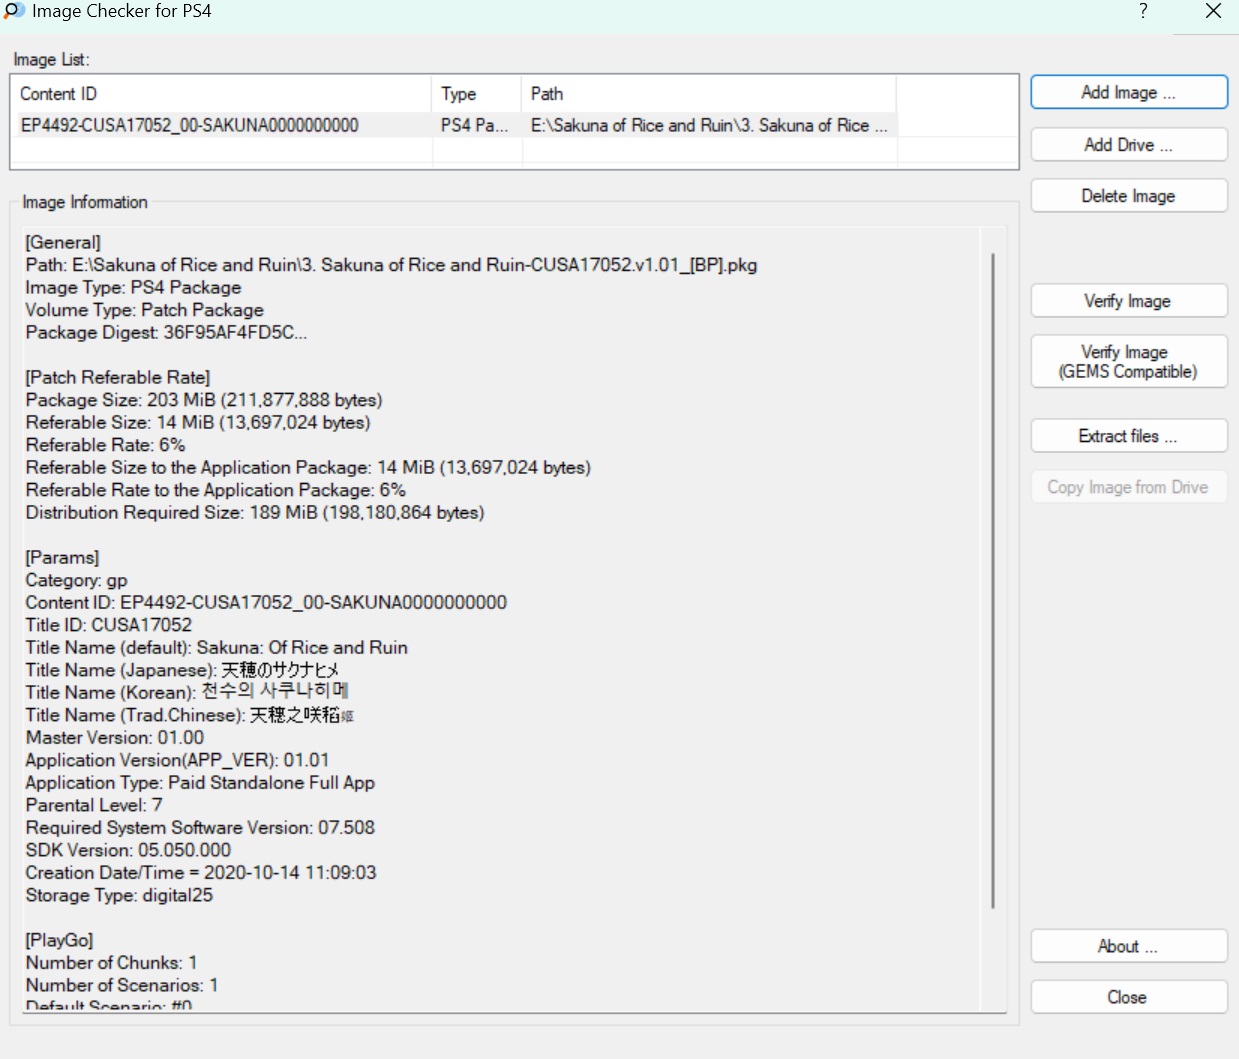Open the Add Drive dialog
This screenshot has width=1239, height=1059.
click(1129, 144)
